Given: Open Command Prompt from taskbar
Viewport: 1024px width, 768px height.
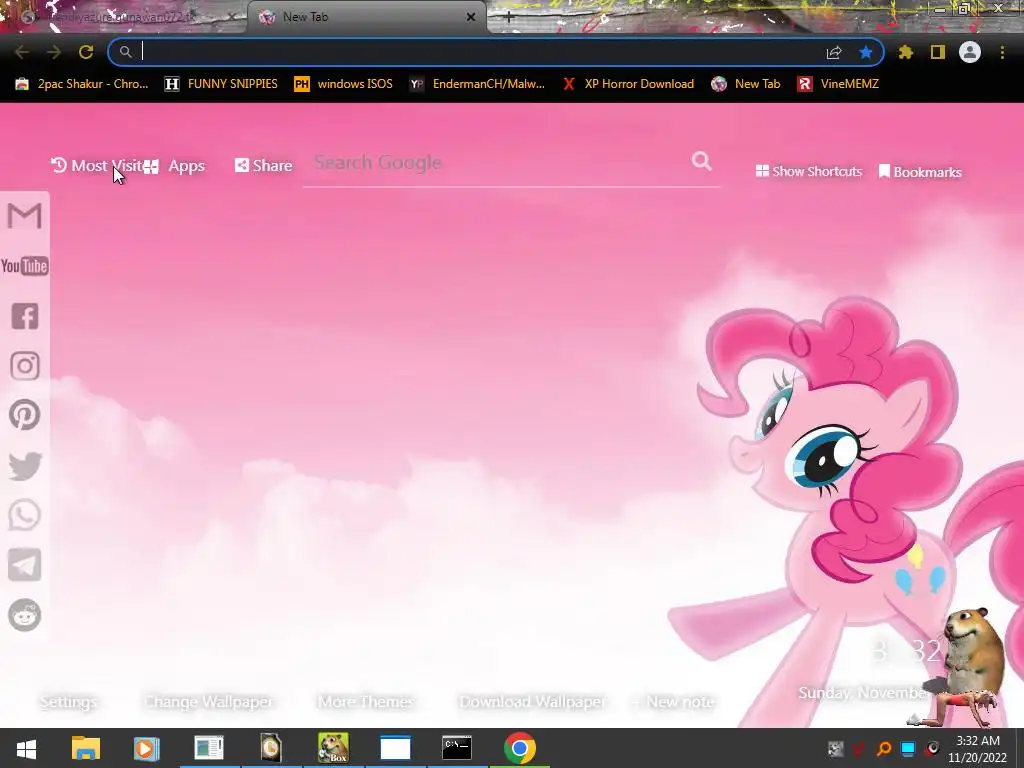Looking at the screenshot, I should pos(456,748).
